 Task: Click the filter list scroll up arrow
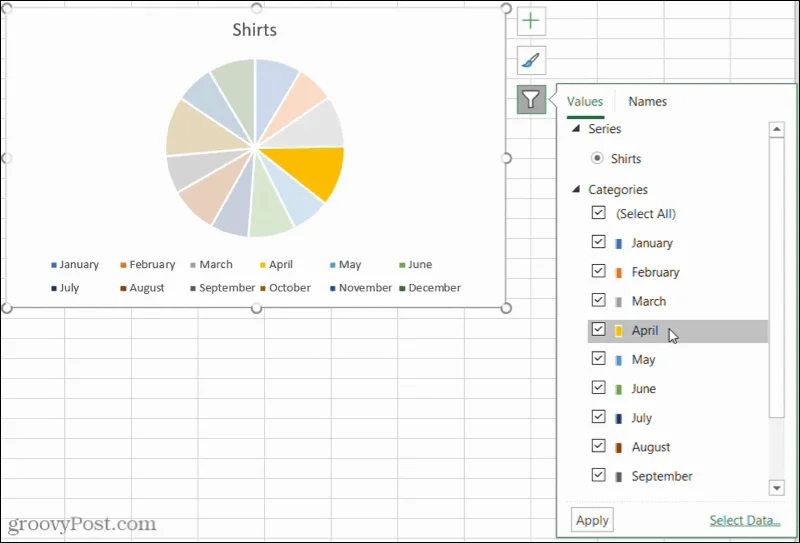777,130
